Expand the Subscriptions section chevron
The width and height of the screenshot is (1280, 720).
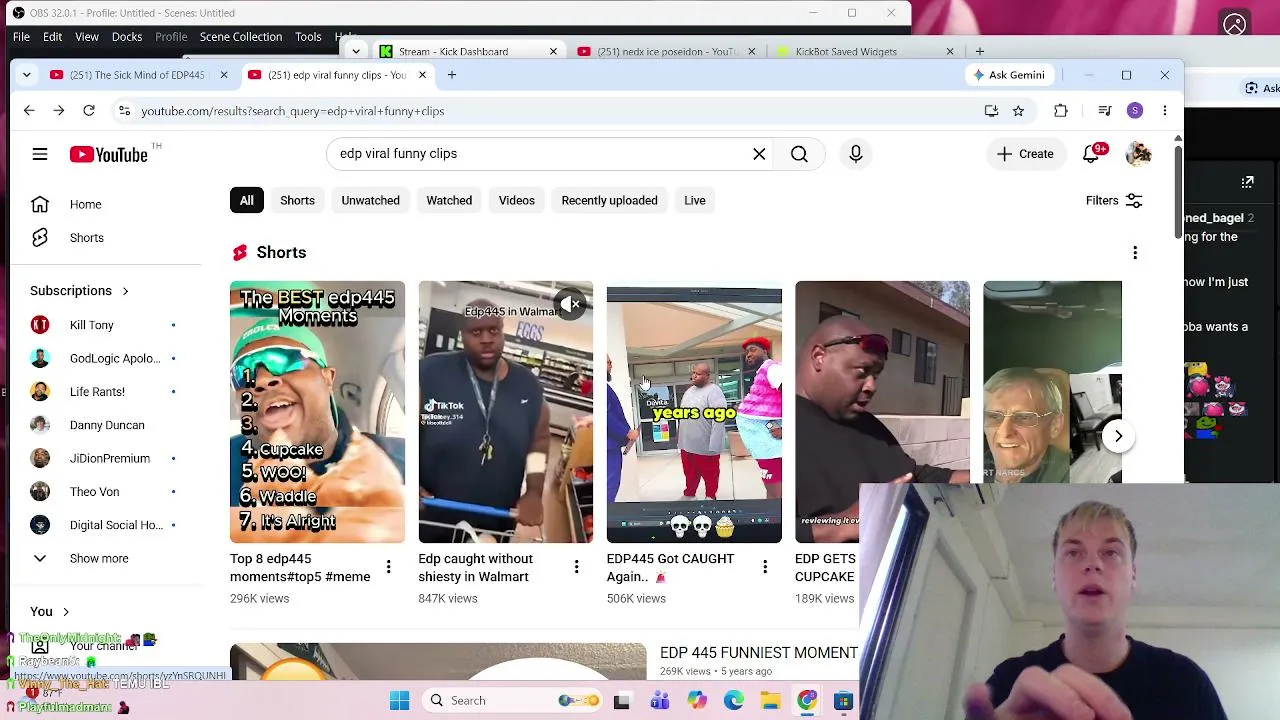pos(125,291)
